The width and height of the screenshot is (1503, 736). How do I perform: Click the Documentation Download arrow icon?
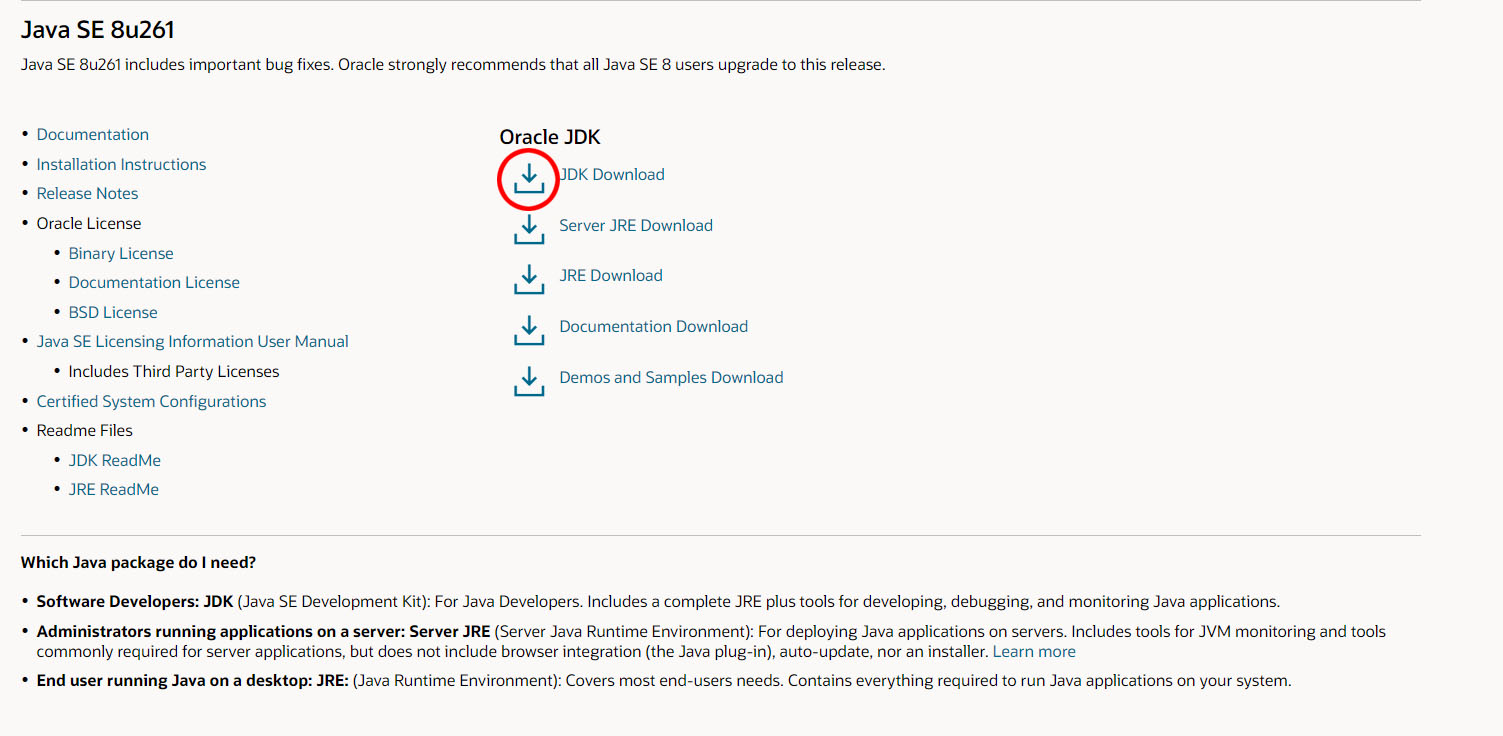[x=529, y=329]
